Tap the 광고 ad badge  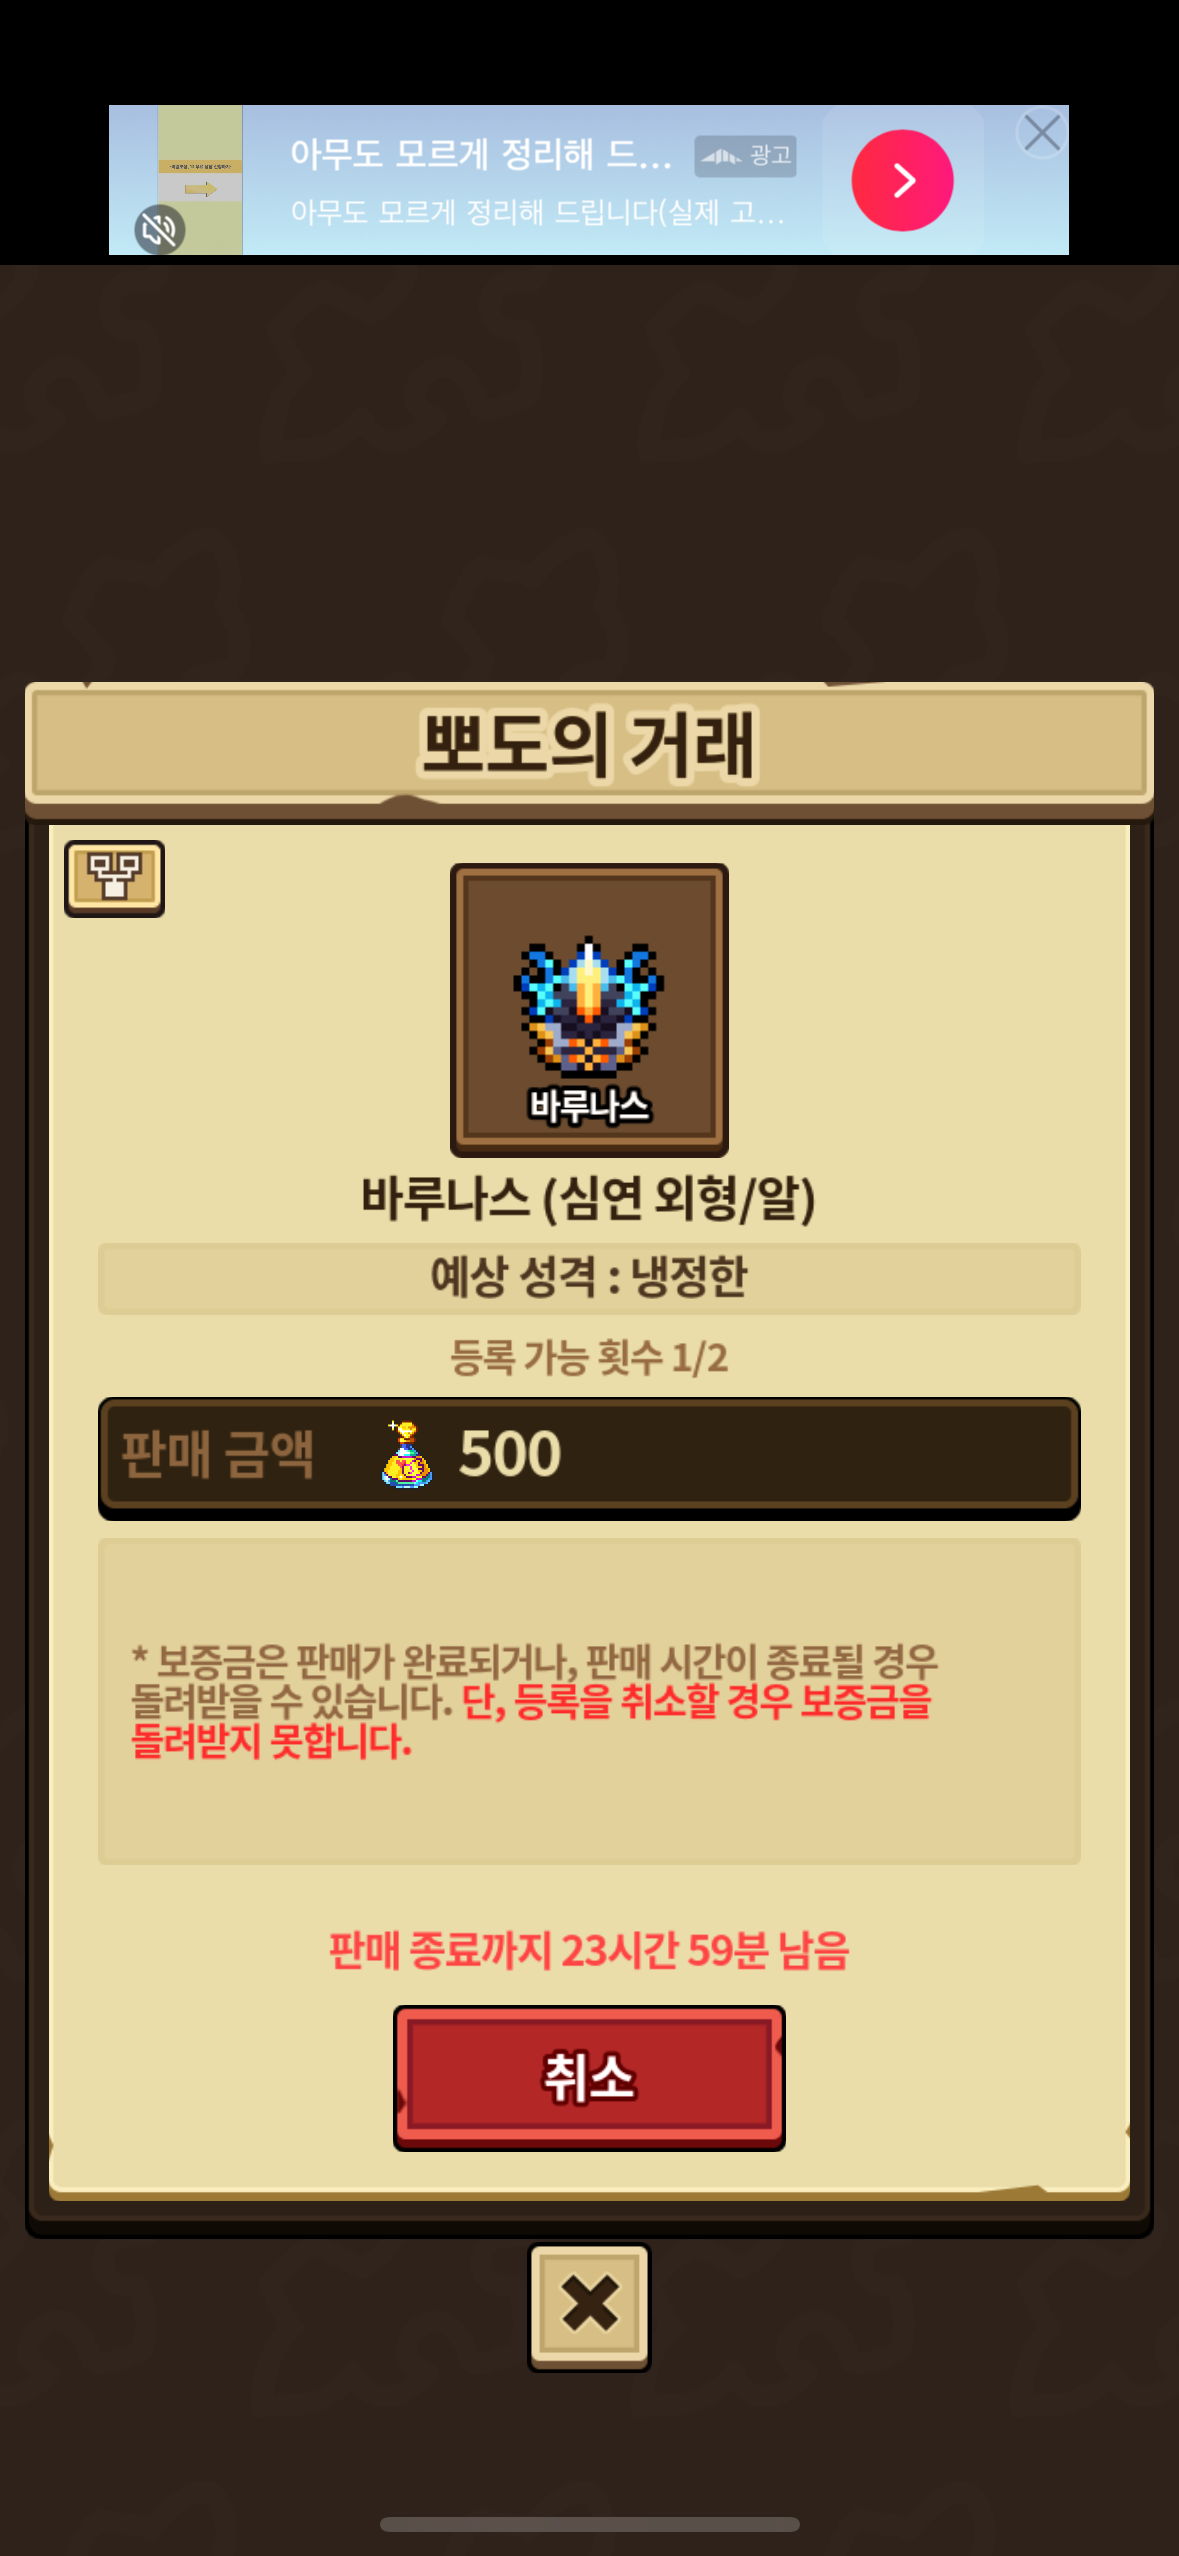[745, 156]
